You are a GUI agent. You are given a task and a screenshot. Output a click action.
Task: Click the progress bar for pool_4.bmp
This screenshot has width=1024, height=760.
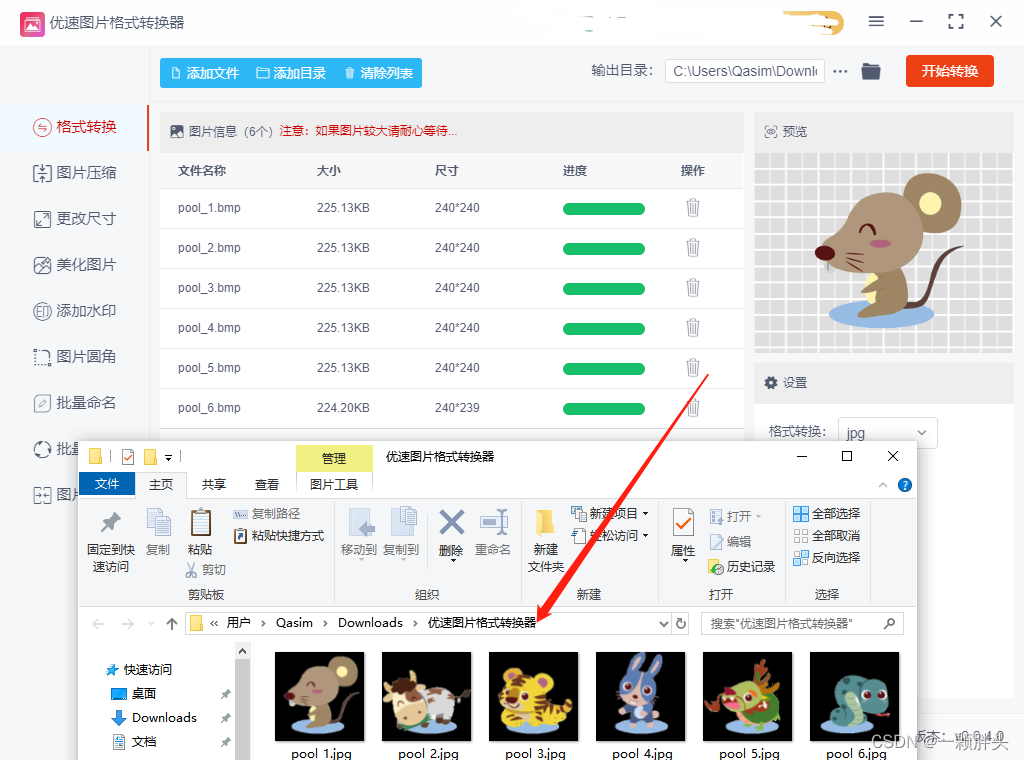603,328
